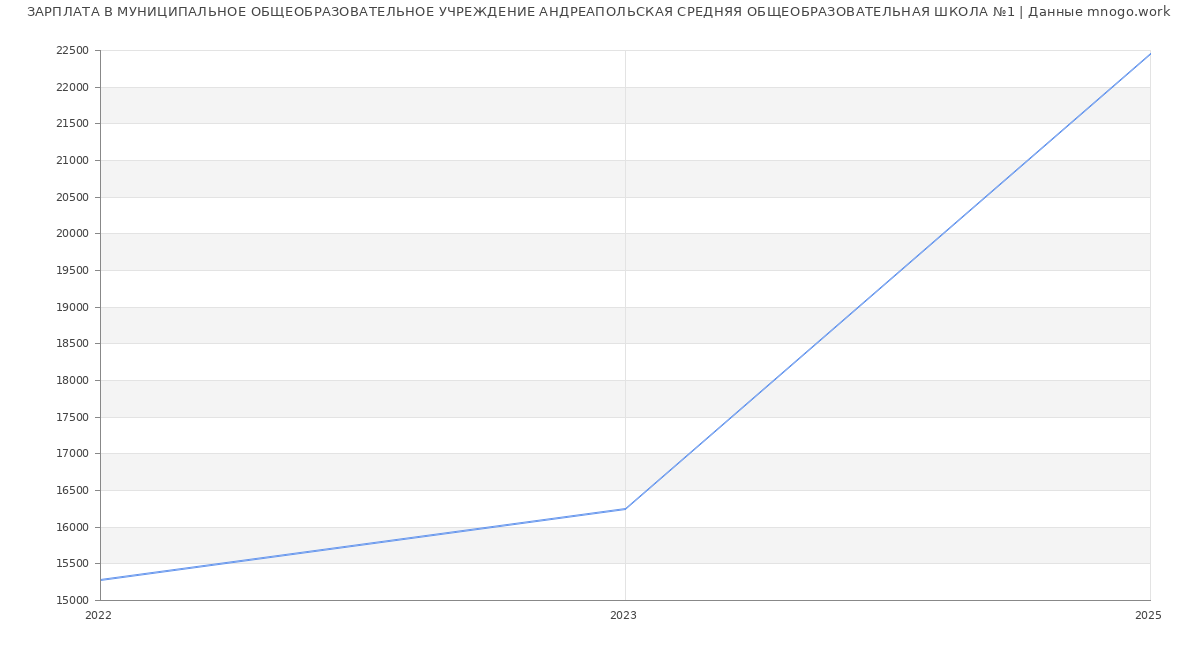
Task: Click the 2023 x-axis label
Action: (623, 616)
